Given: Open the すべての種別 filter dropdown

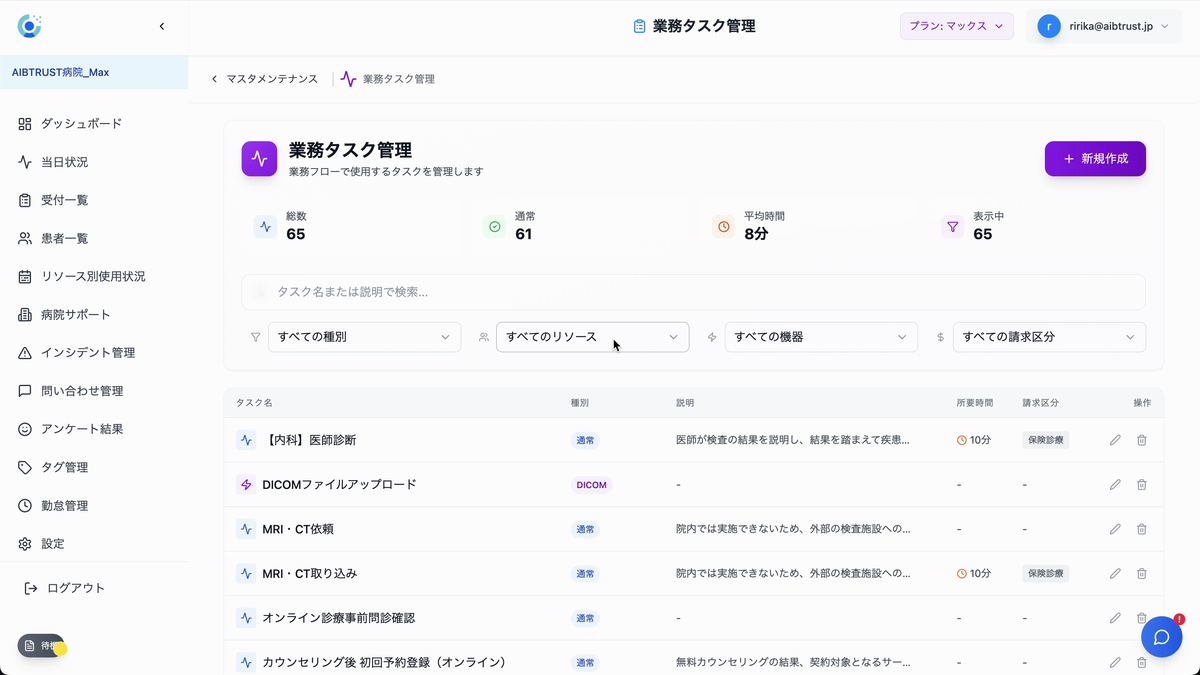Looking at the screenshot, I should coord(364,337).
